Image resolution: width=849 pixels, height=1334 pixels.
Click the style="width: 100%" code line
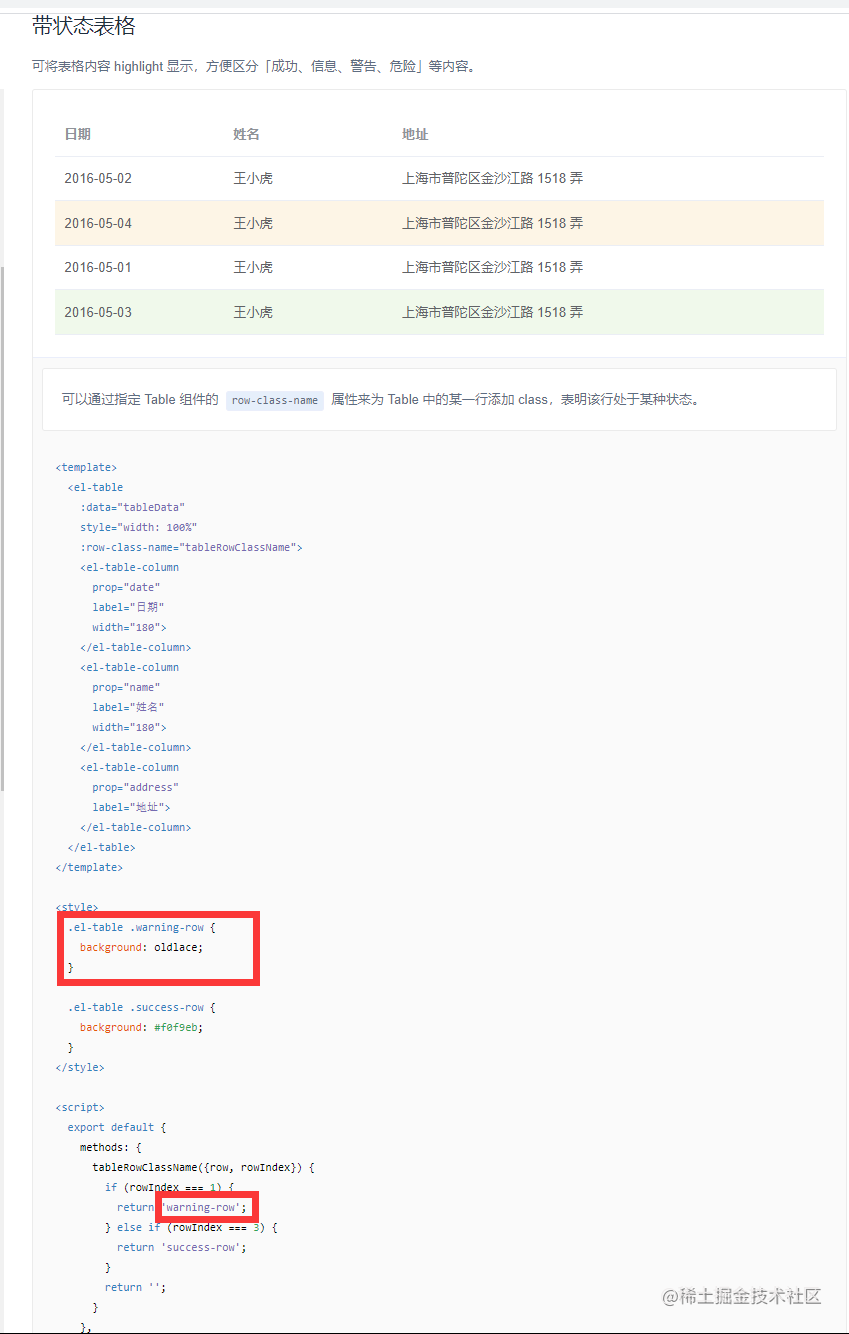(x=139, y=527)
